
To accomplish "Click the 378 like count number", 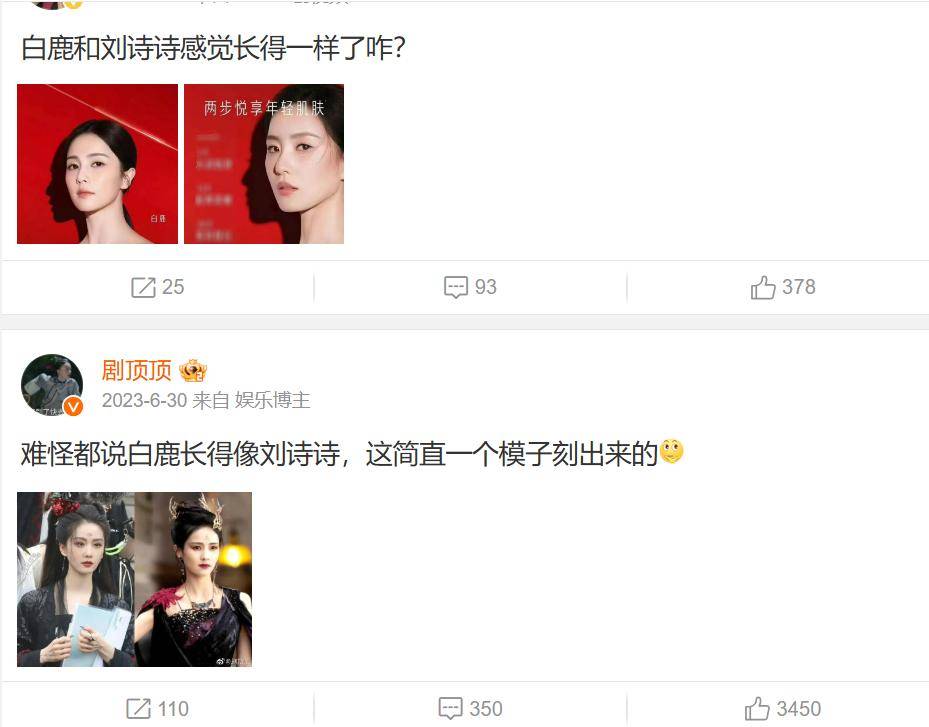I will 799,287.
